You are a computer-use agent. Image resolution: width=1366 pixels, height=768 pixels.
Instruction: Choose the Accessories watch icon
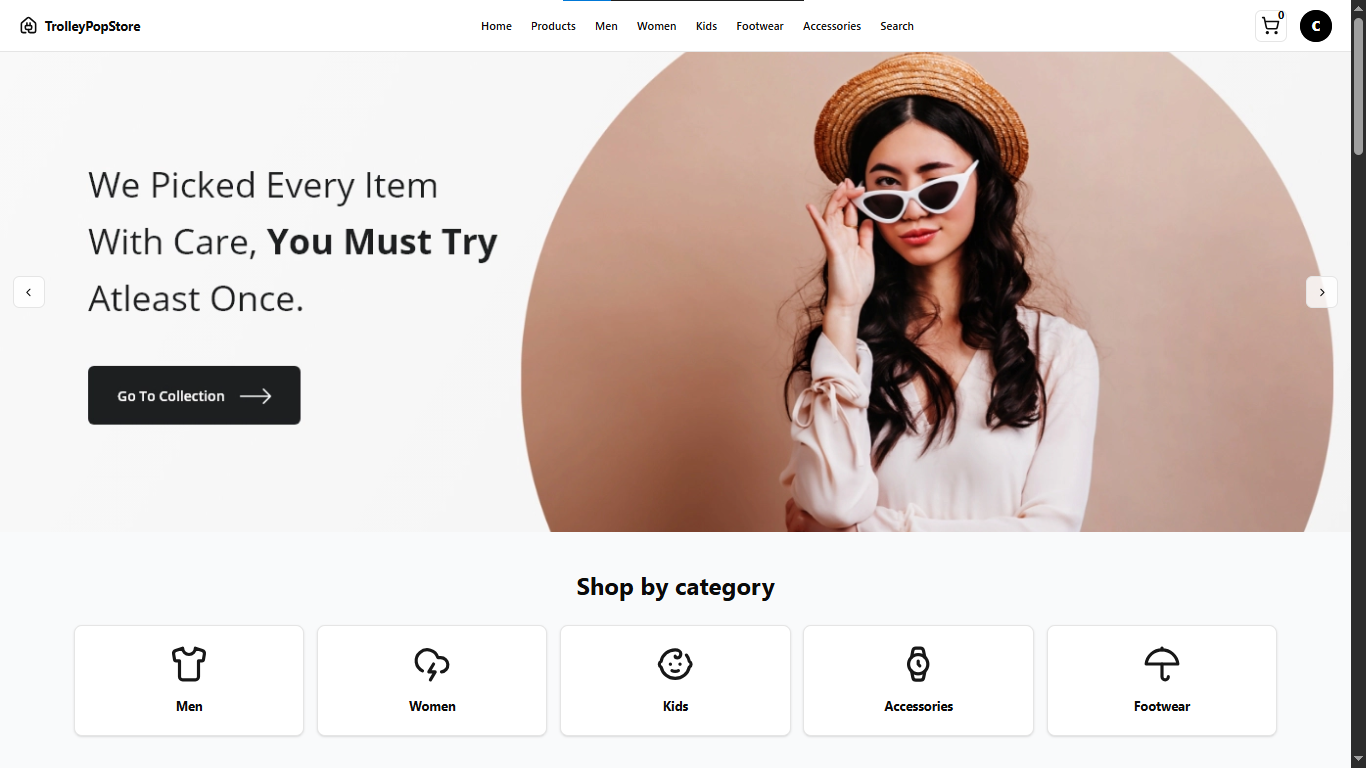point(918,663)
